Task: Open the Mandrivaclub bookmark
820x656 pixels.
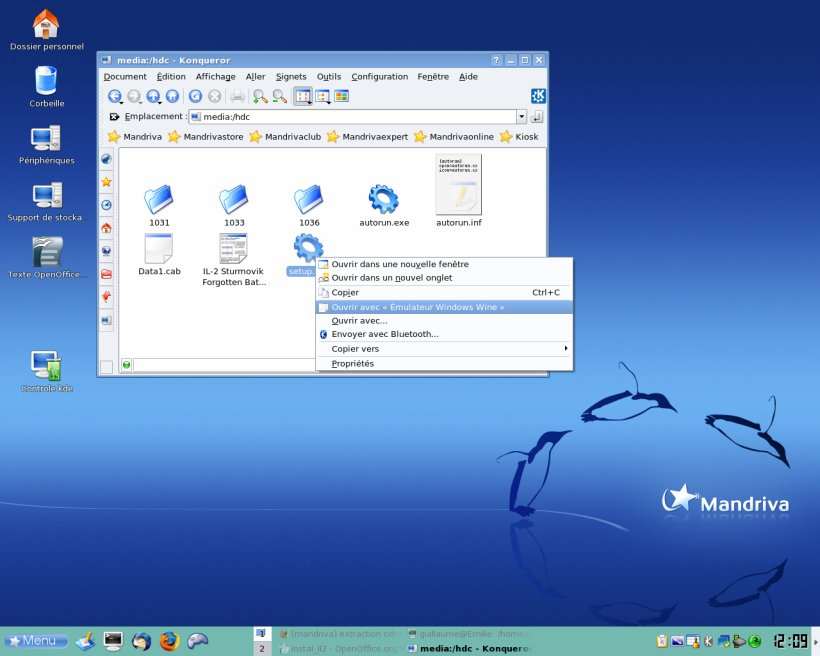Action: pos(285,137)
